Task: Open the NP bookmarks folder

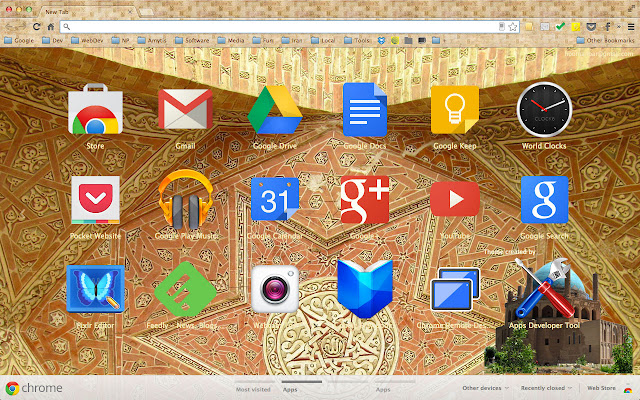Action: click(x=120, y=40)
